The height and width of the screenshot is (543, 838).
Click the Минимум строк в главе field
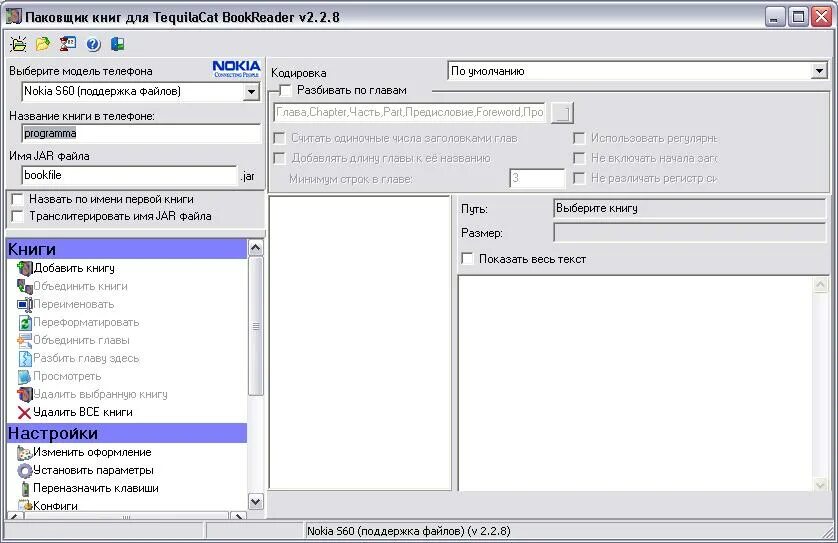537,179
